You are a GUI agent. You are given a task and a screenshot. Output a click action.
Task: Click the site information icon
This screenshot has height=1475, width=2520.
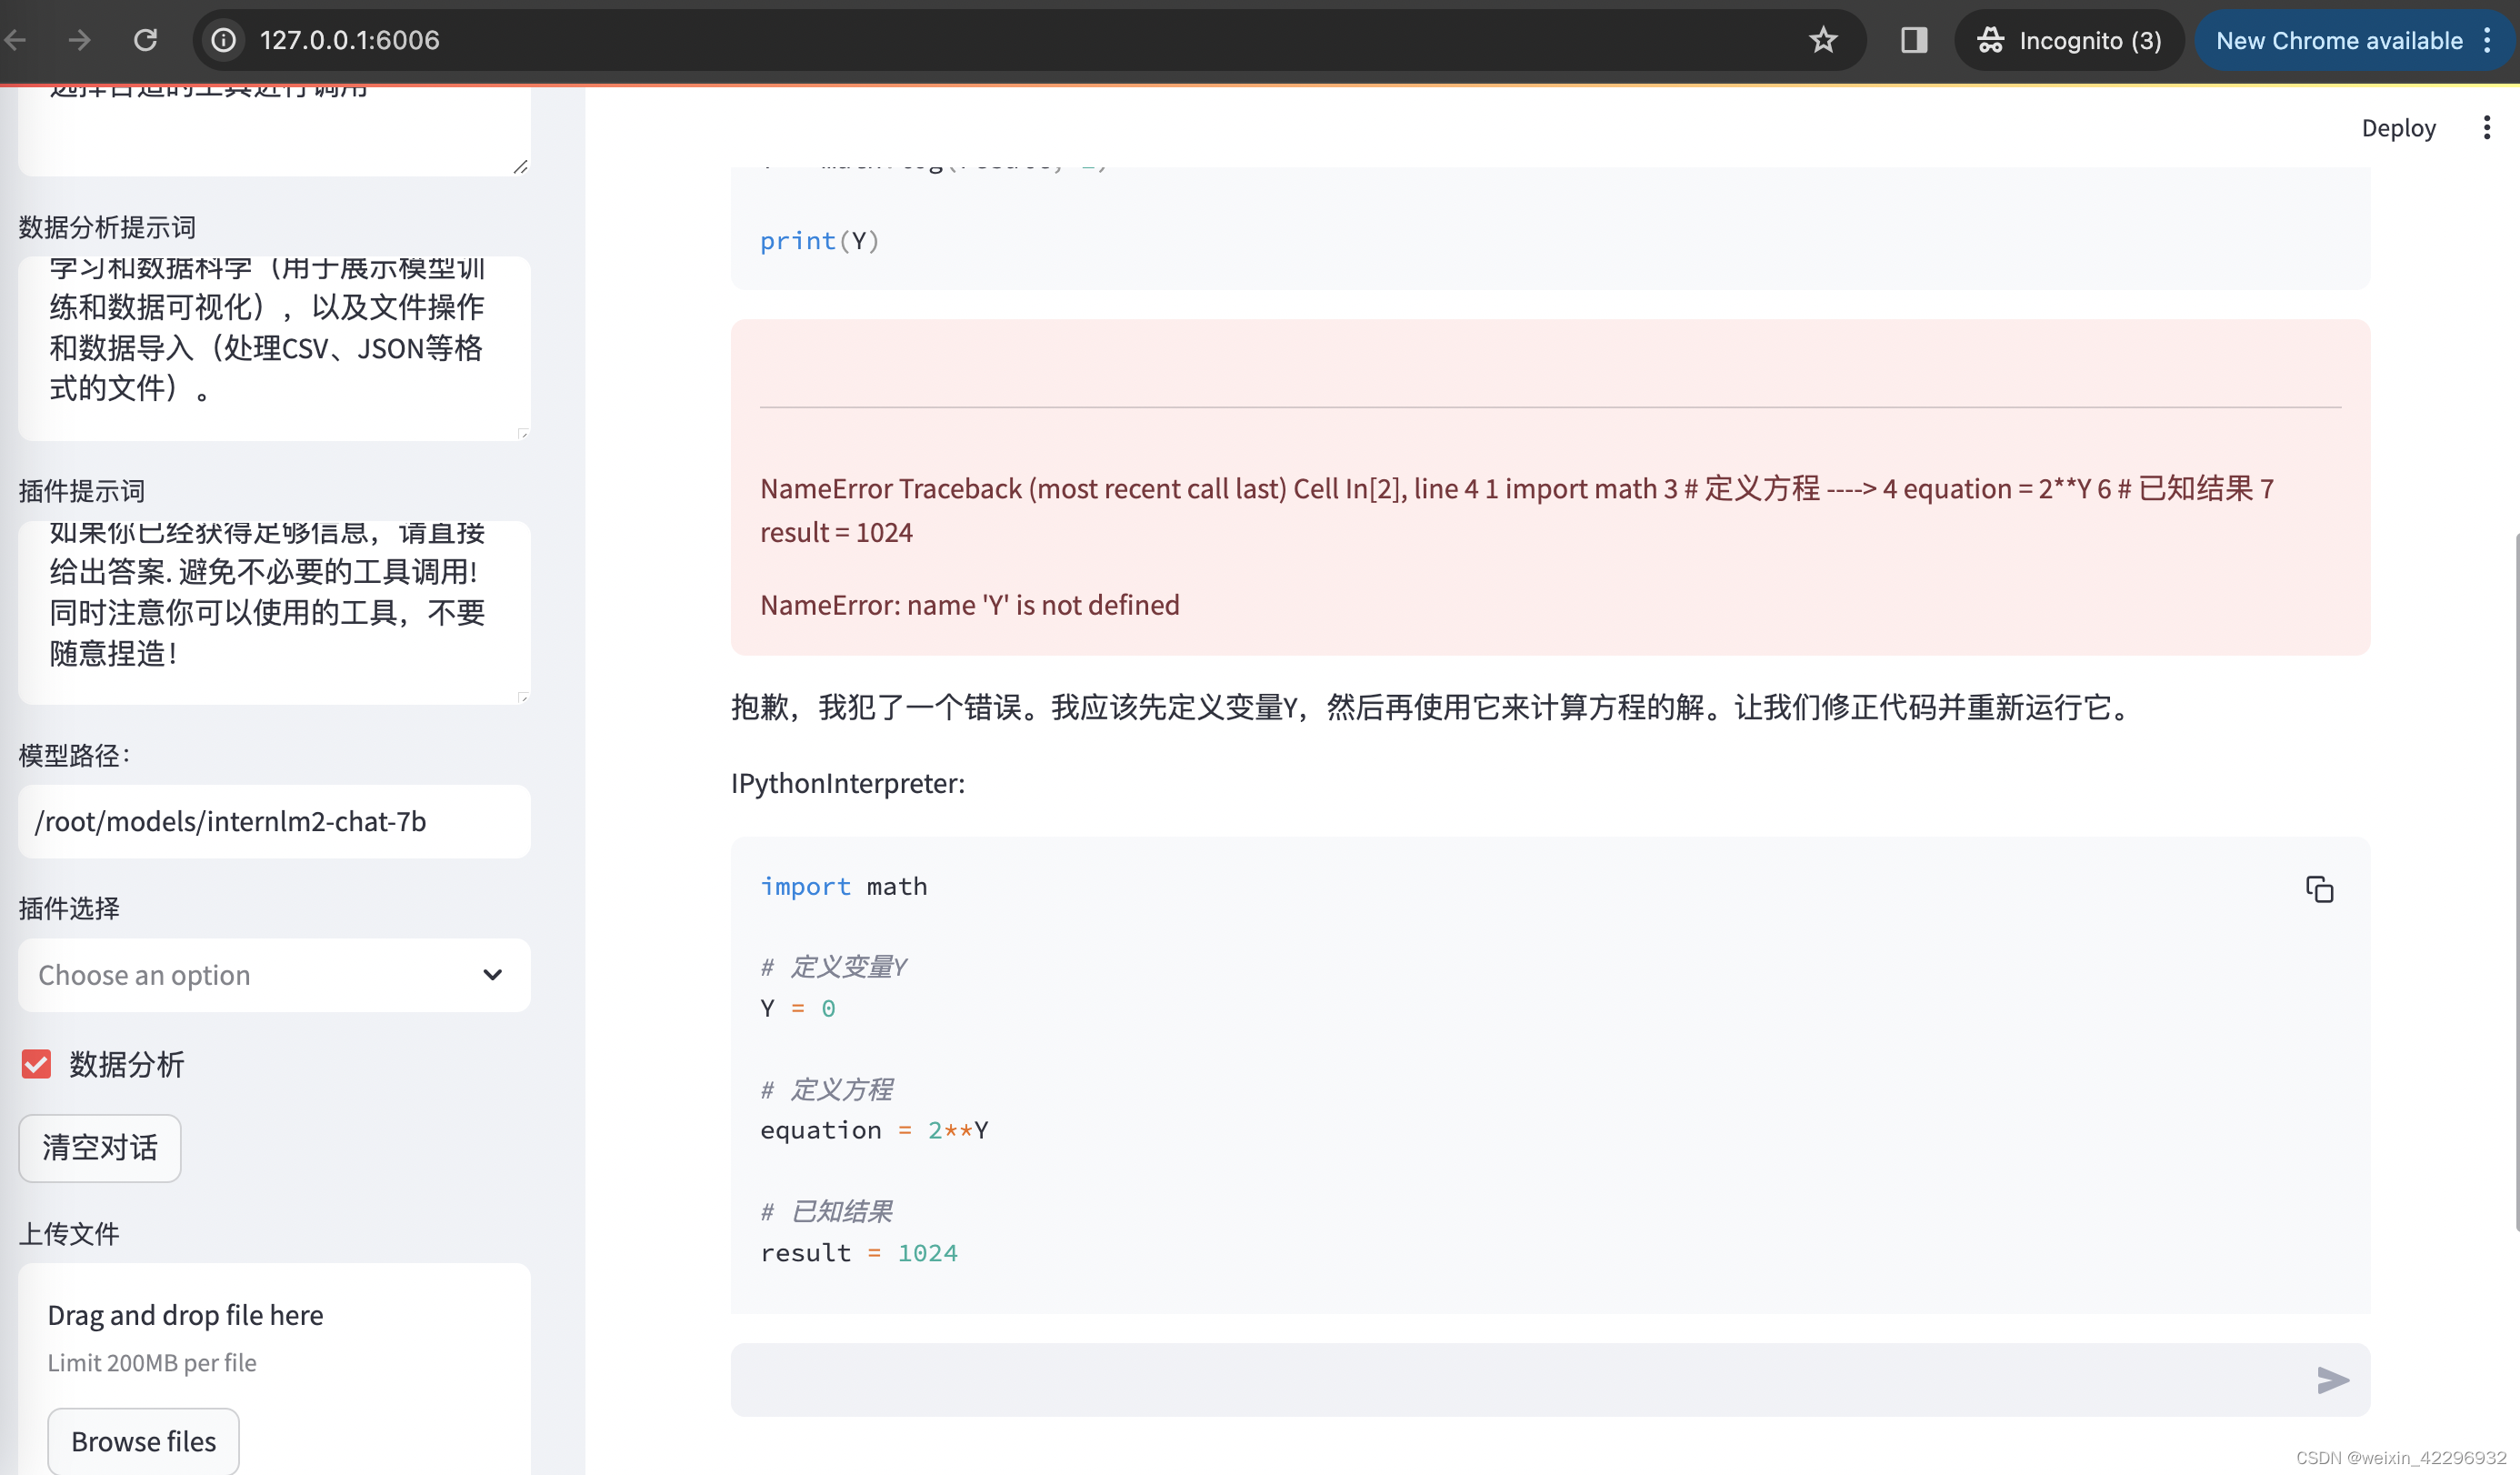(223, 40)
